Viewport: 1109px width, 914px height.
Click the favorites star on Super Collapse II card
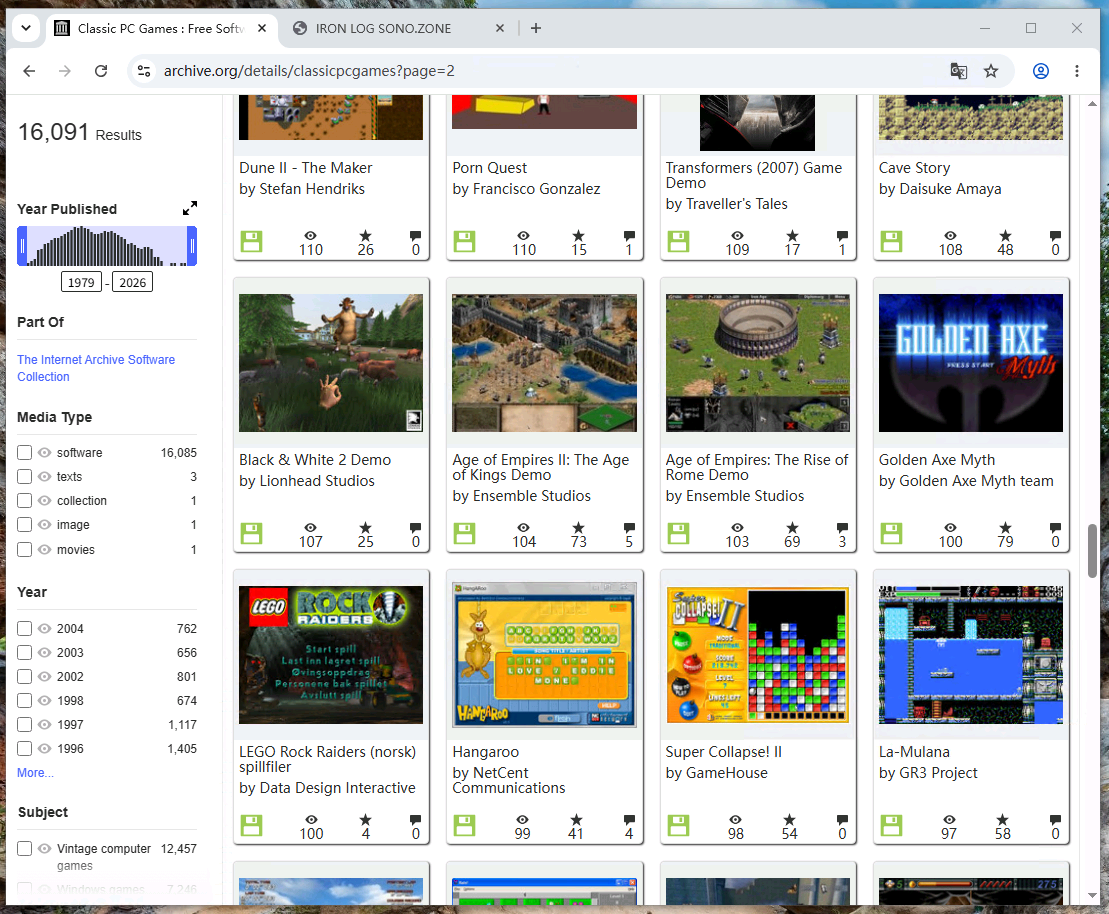pos(789,820)
